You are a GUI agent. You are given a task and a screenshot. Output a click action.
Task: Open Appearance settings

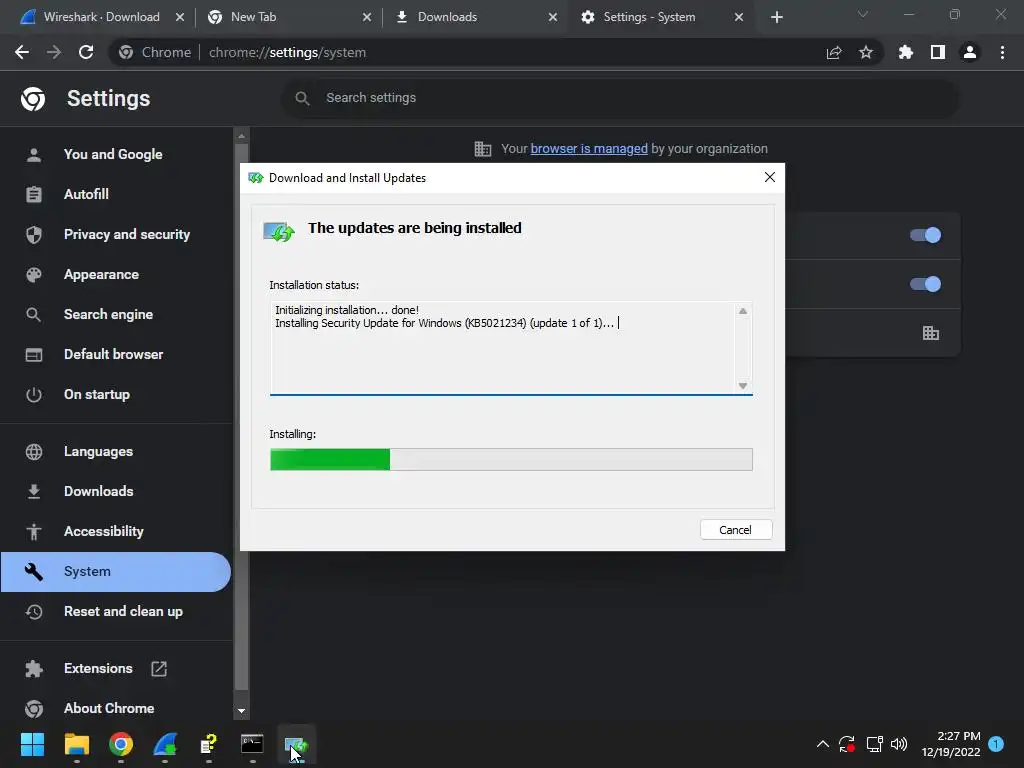[101, 274]
